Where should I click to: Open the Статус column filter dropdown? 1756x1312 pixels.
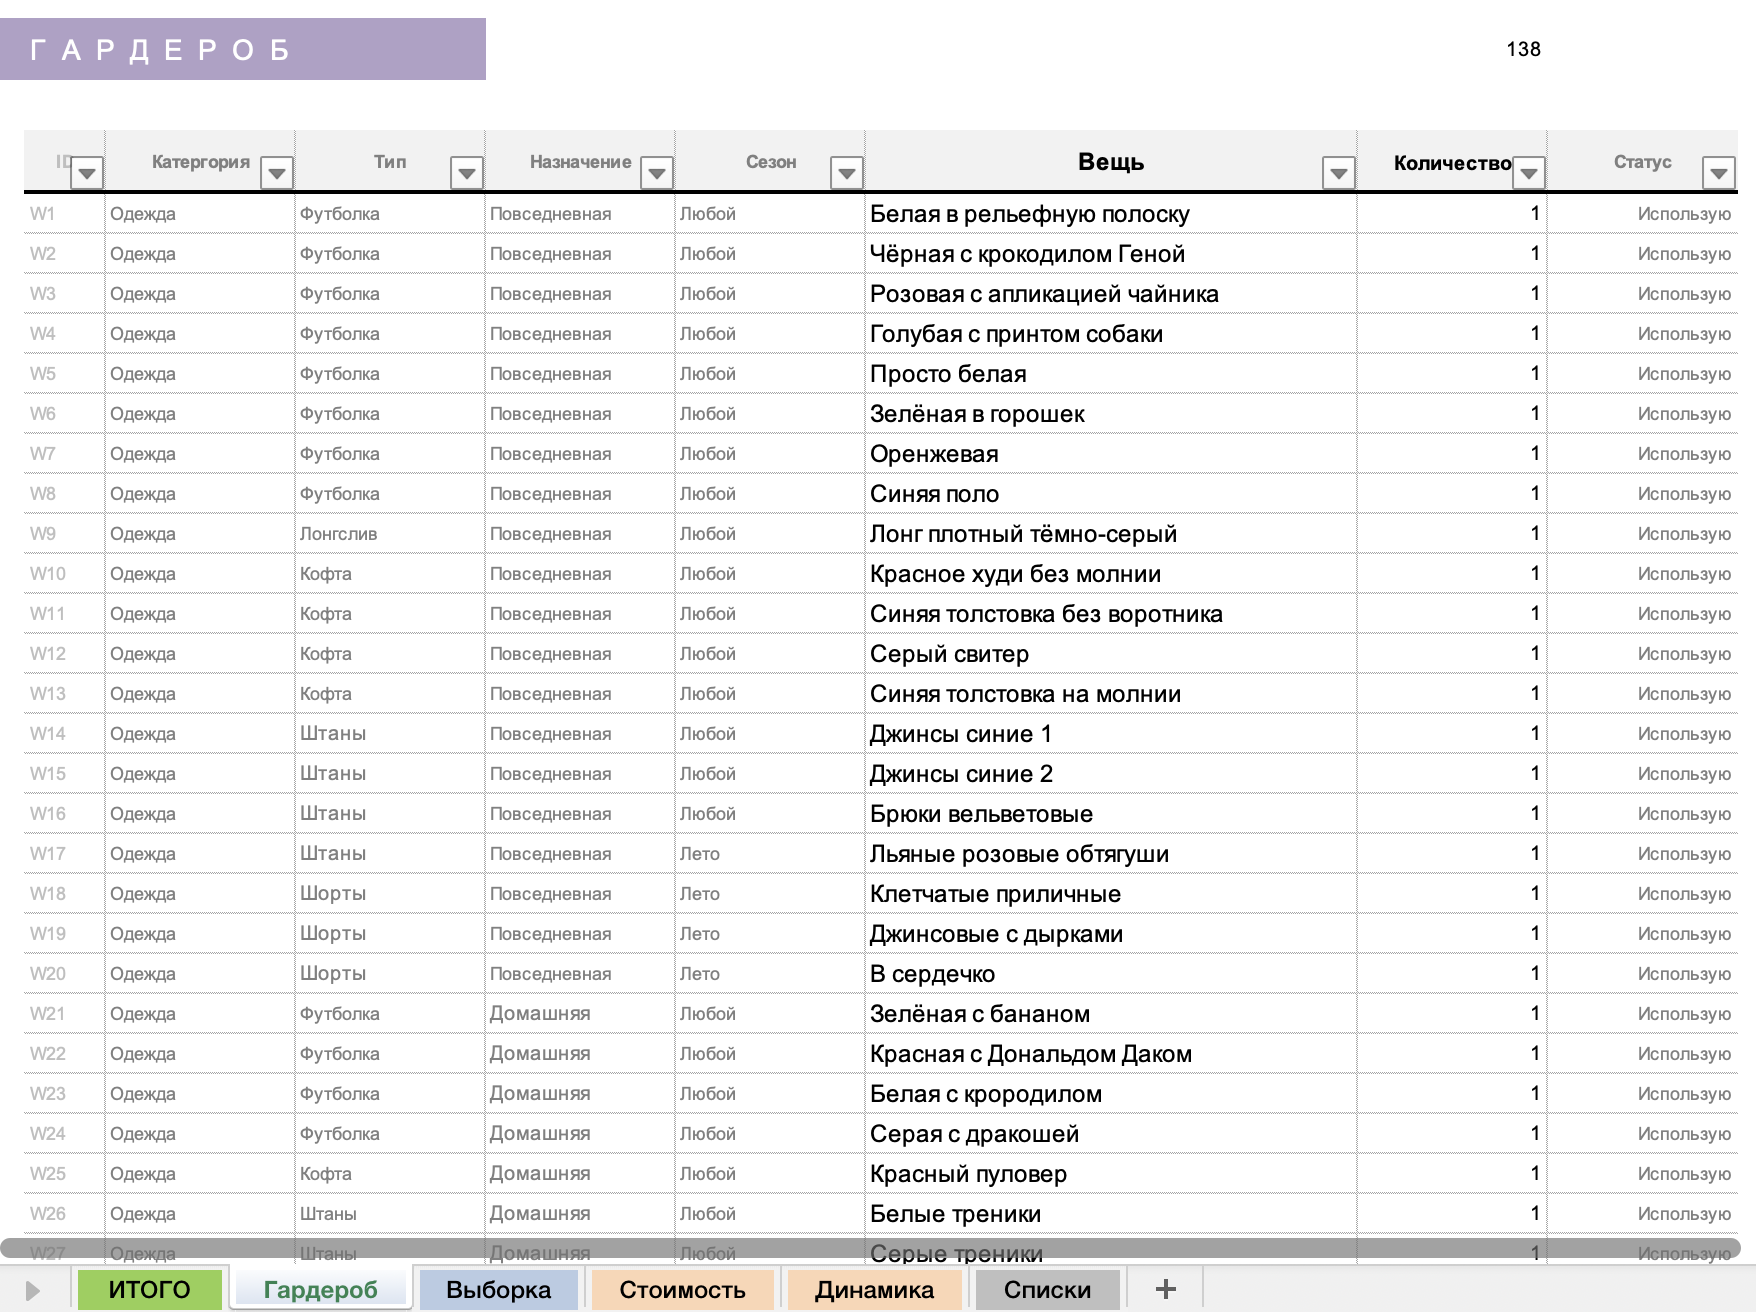point(1718,173)
